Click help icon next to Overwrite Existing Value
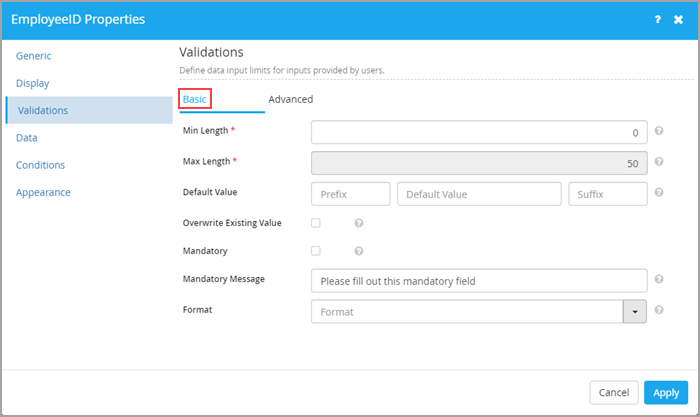Screen dimensions: 700x417 click(x=358, y=223)
